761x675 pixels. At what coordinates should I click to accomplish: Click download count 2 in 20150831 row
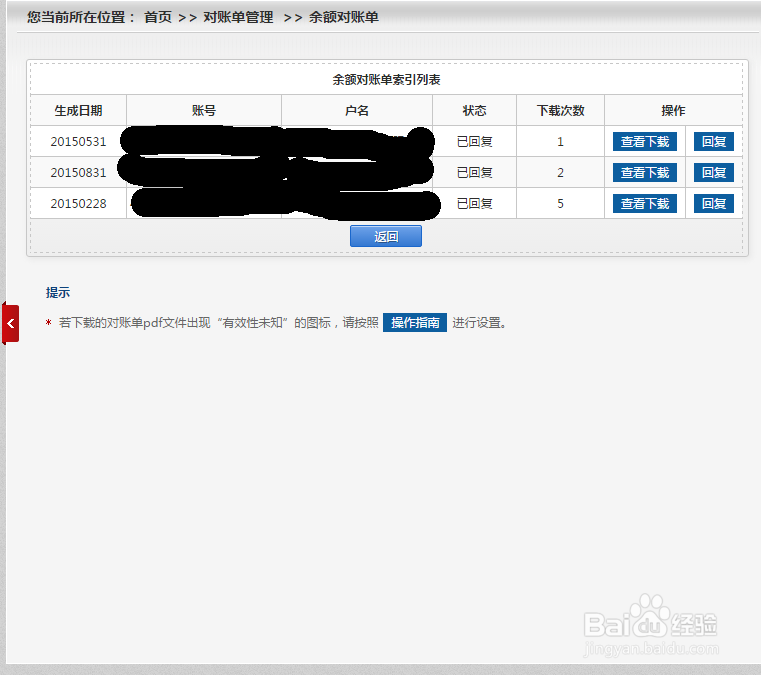coord(560,173)
